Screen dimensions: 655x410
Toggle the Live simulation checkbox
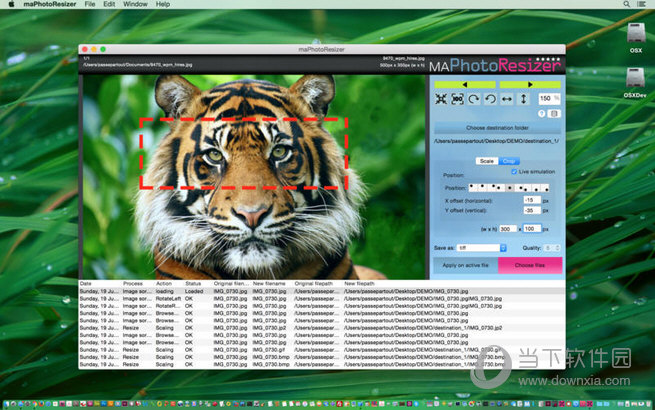click(514, 171)
